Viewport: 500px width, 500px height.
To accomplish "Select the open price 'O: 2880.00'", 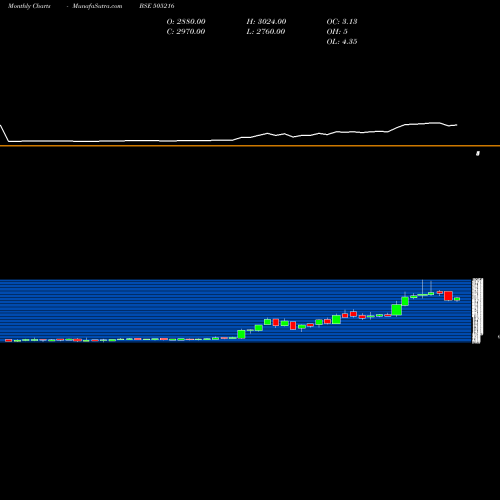I will point(186,22).
